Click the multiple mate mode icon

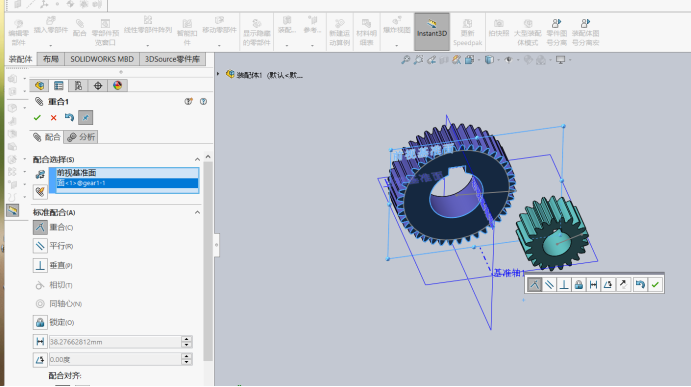pyautogui.click(x=40, y=192)
